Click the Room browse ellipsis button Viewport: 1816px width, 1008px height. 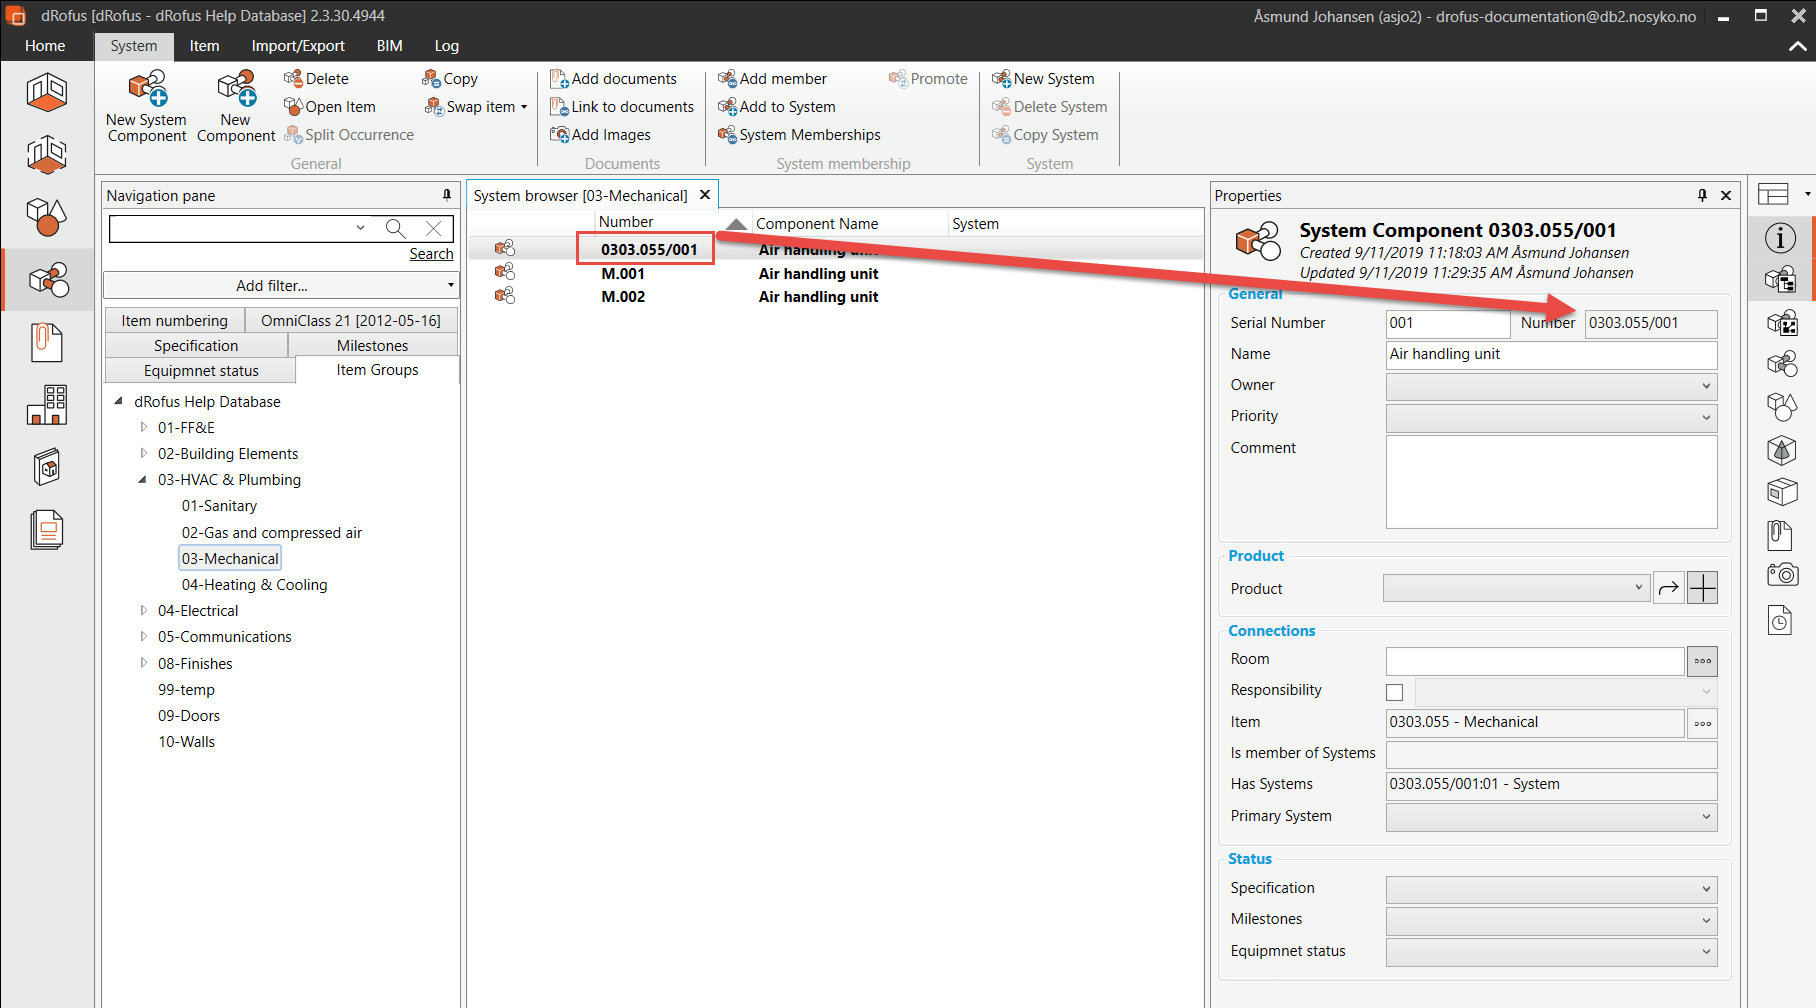(x=1702, y=660)
